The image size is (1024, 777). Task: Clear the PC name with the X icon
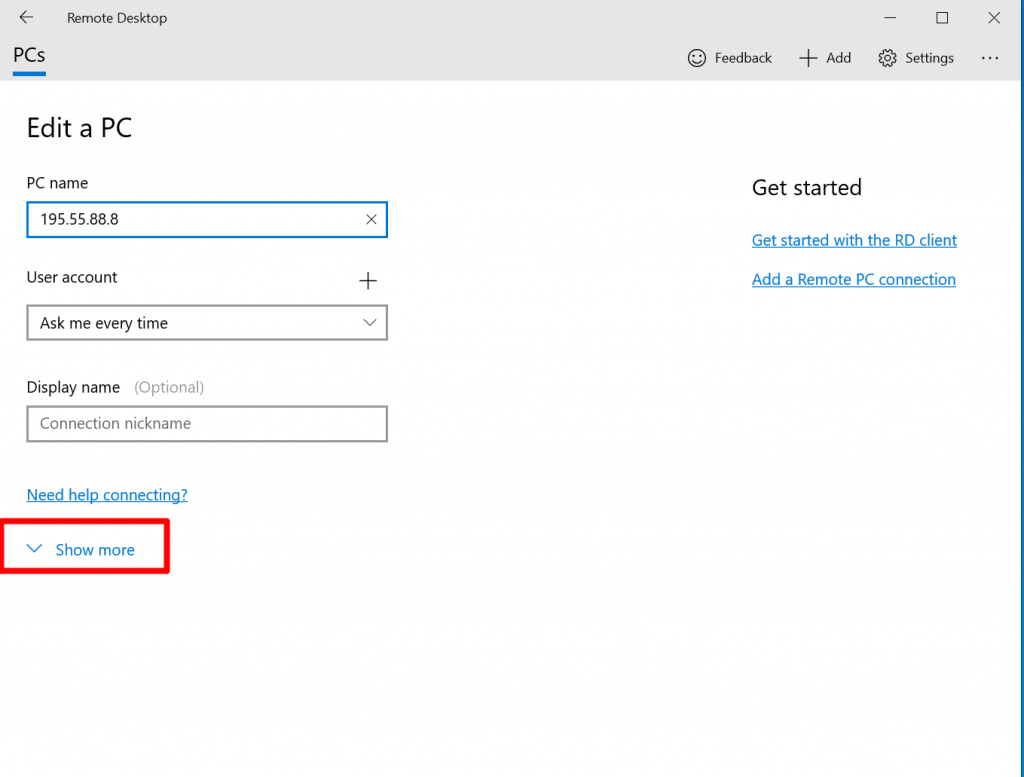371,219
